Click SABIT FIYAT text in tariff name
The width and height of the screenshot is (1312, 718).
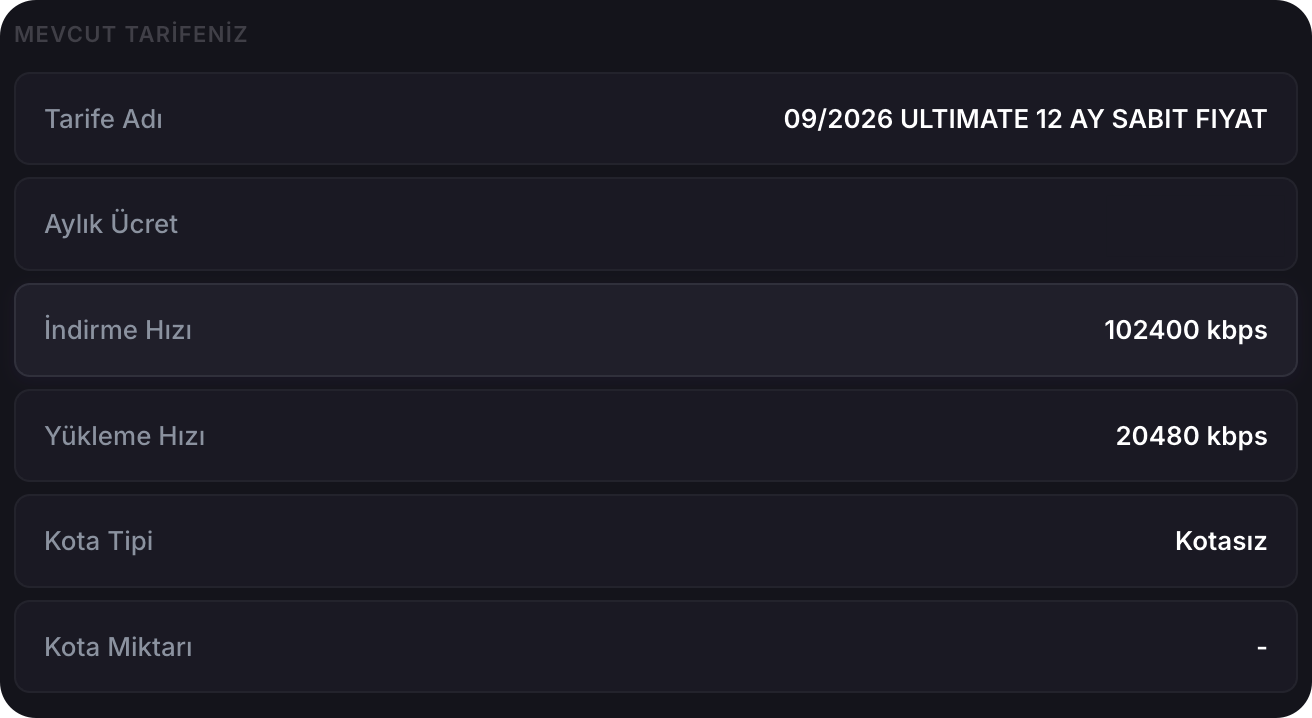coord(1183,119)
